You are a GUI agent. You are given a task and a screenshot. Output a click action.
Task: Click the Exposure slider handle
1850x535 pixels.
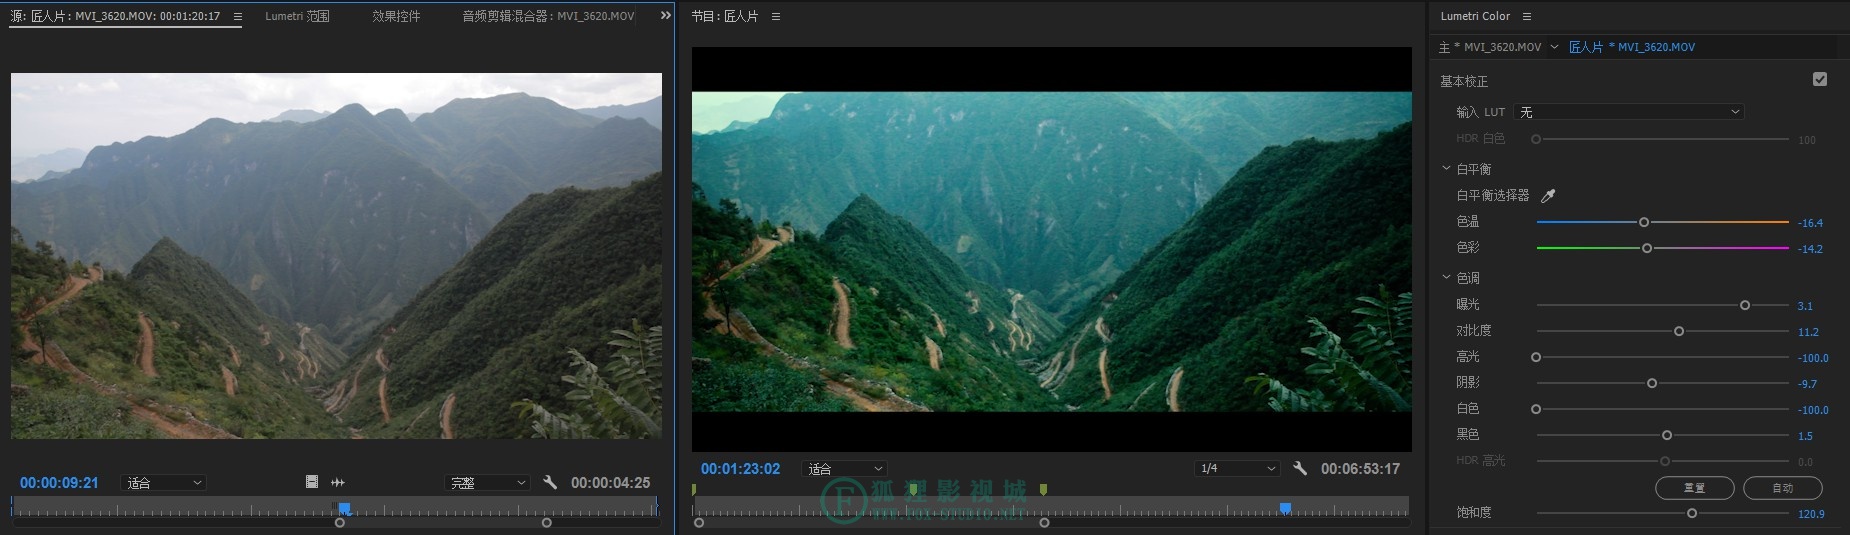pos(1745,305)
